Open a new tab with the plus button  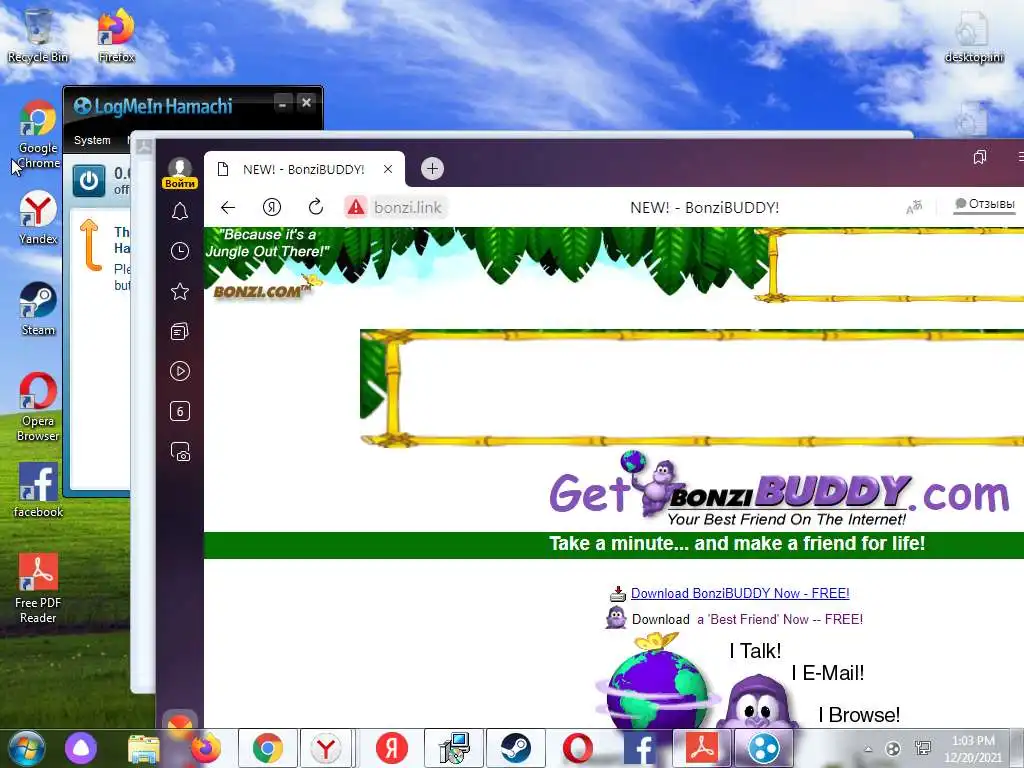pos(432,168)
